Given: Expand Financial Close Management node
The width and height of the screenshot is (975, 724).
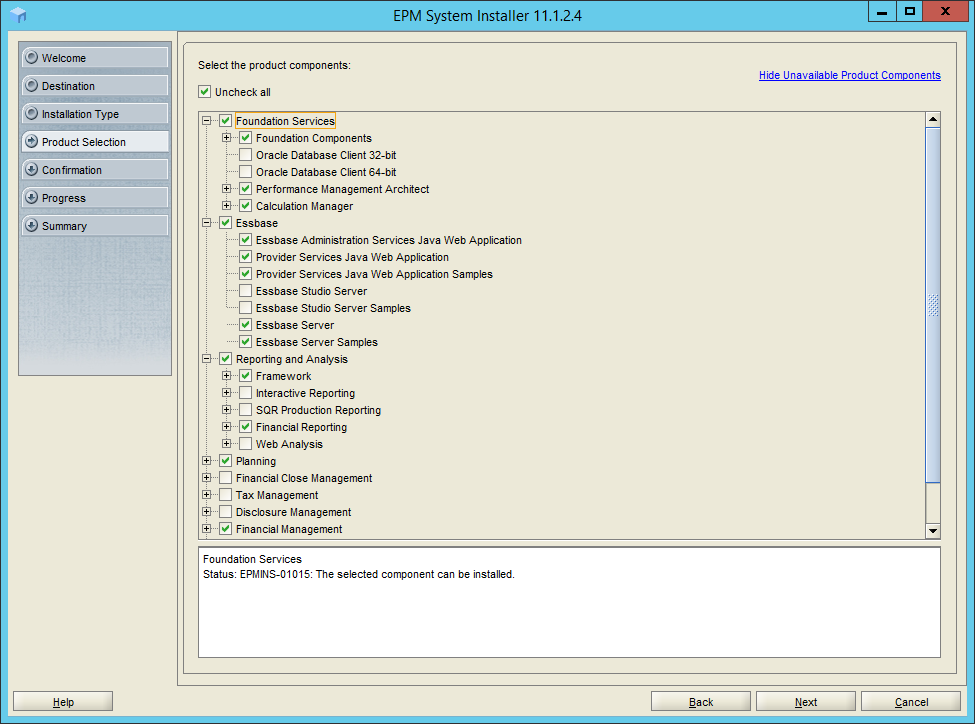Looking at the screenshot, I should point(206,478).
